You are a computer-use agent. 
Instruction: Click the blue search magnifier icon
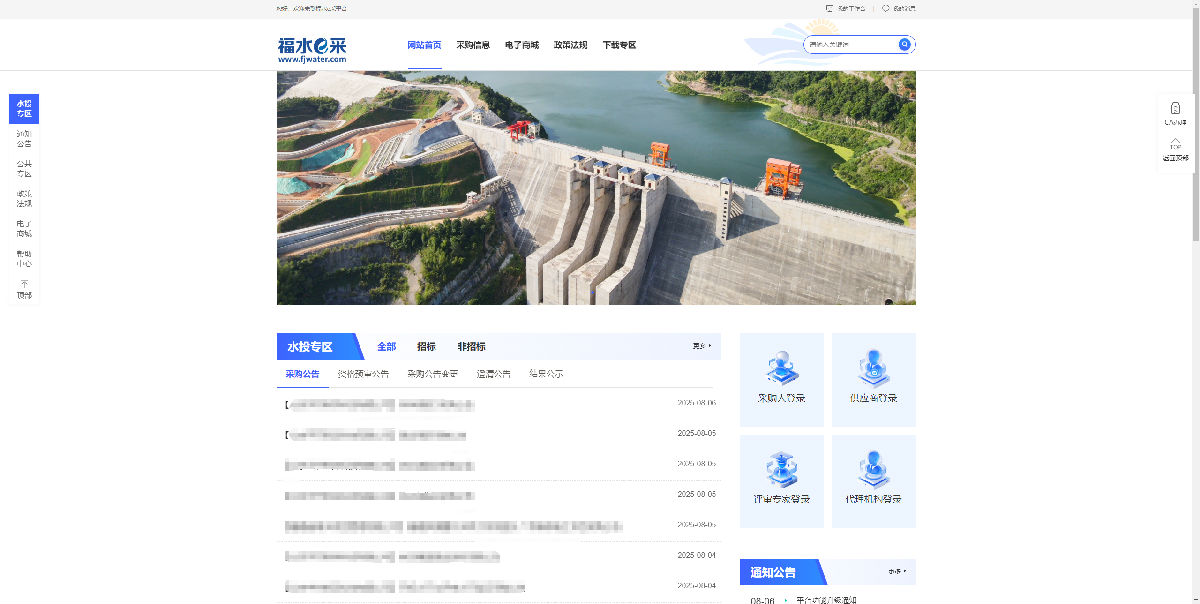click(x=903, y=44)
